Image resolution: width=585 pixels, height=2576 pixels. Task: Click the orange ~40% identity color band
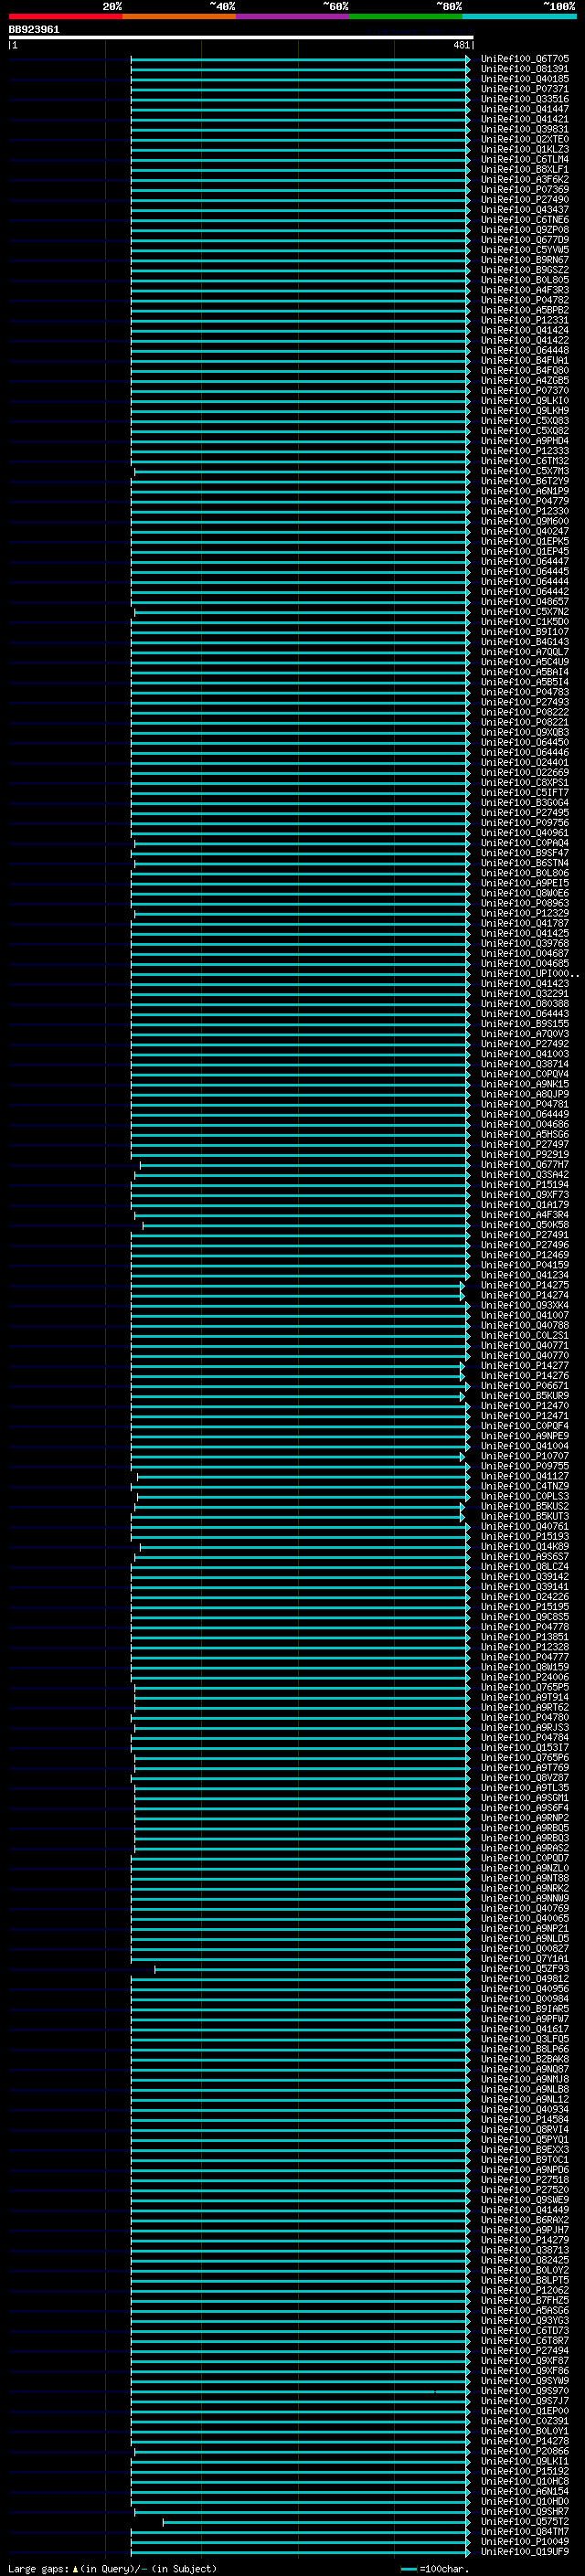click(x=179, y=17)
